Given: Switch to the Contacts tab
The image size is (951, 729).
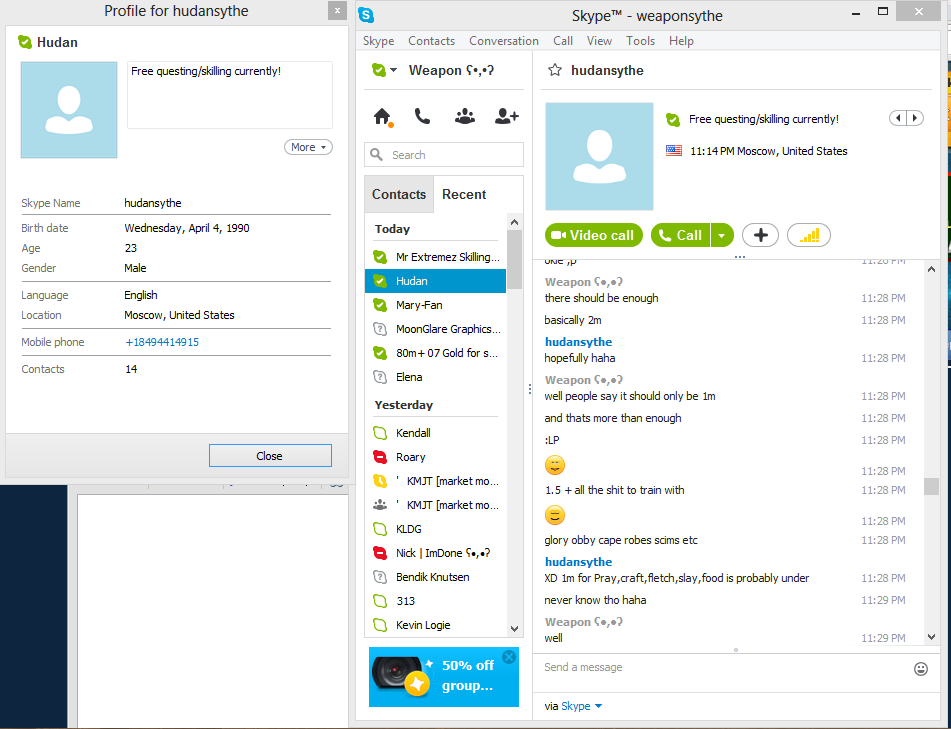Looking at the screenshot, I should click(399, 194).
